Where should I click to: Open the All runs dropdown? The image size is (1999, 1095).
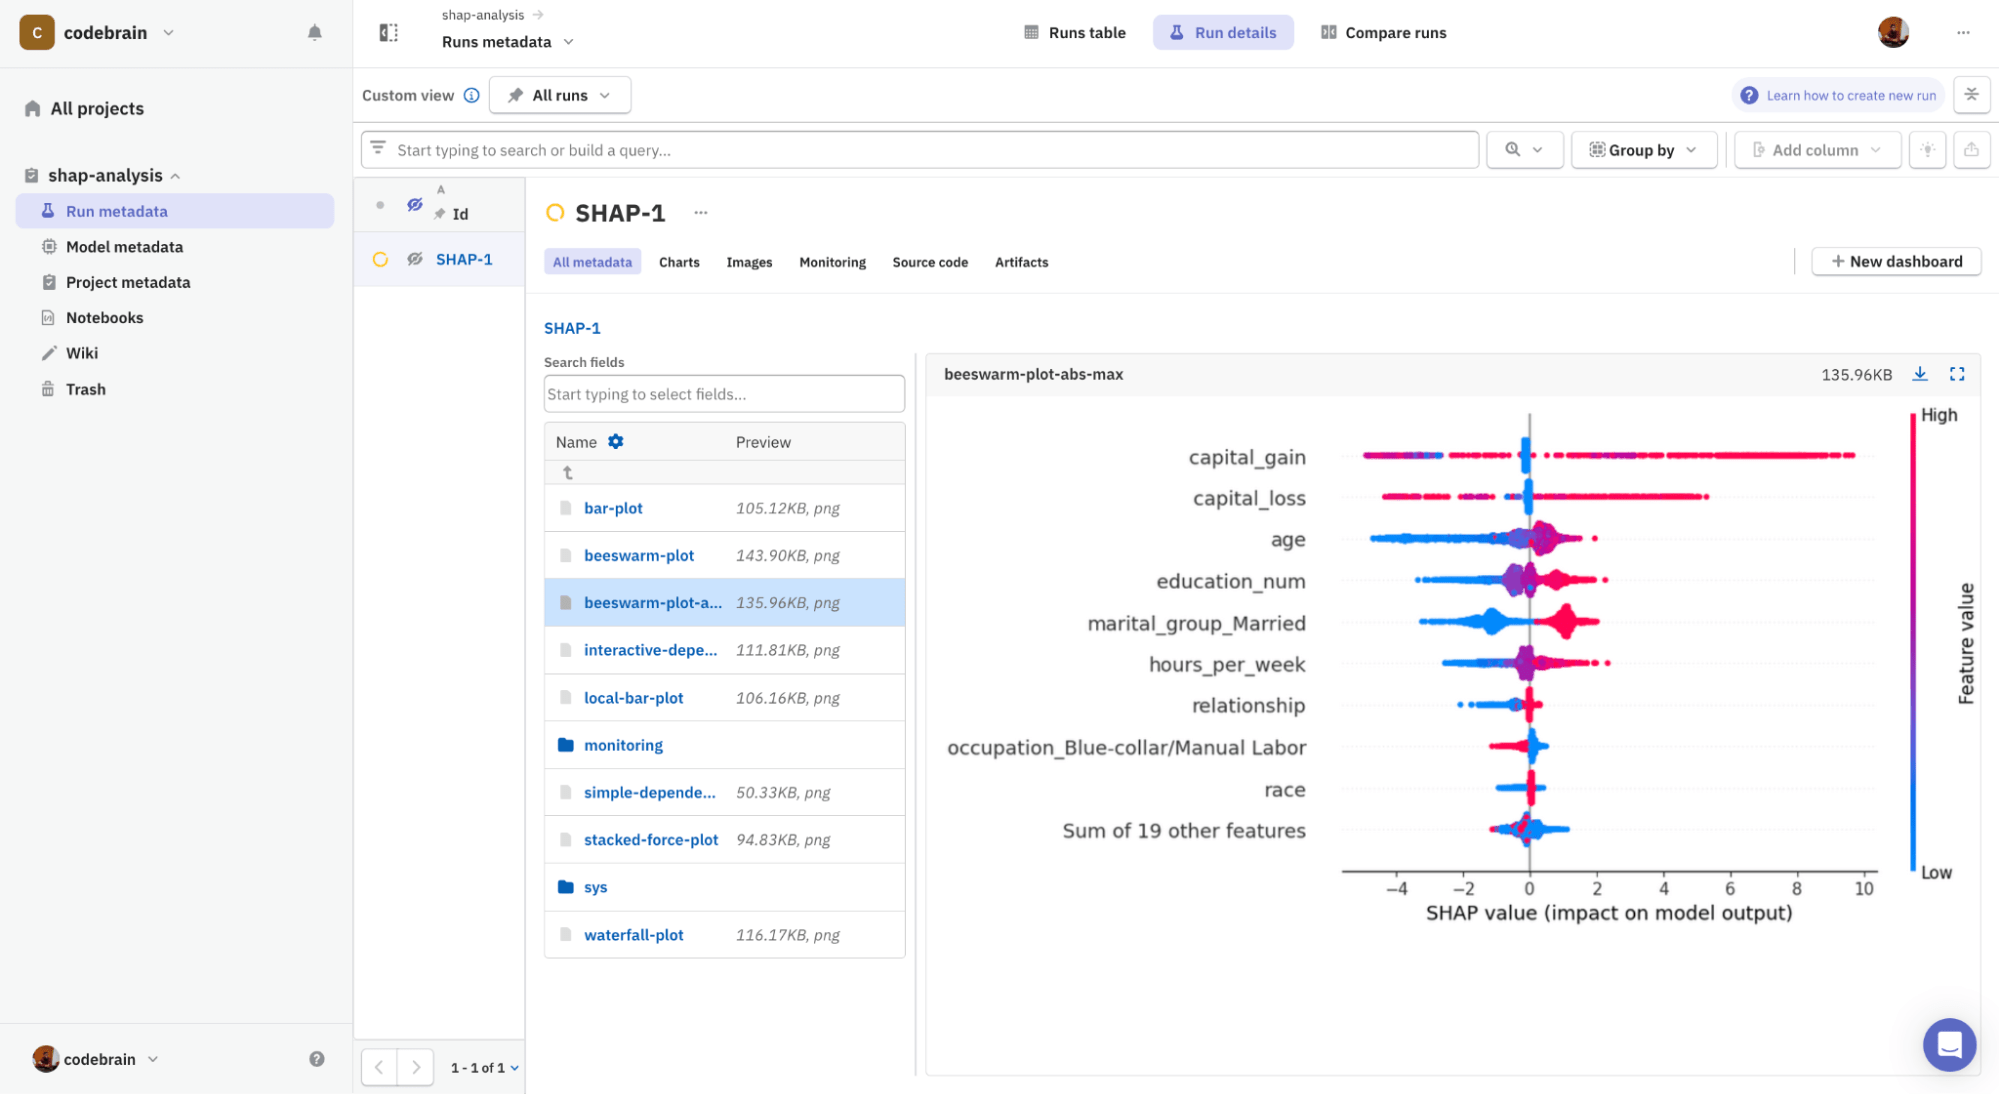[559, 95]
